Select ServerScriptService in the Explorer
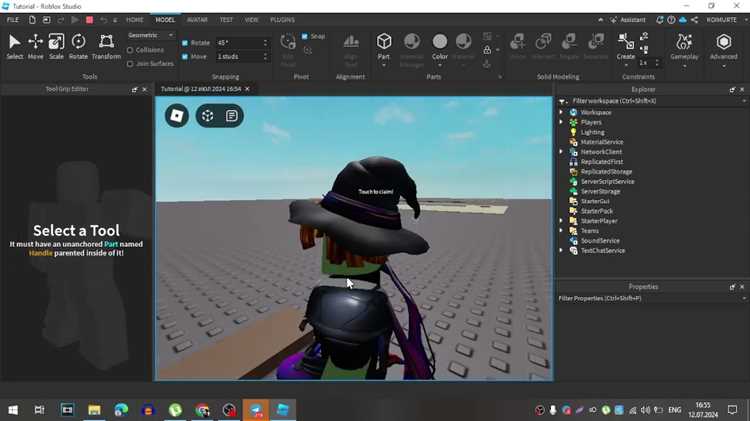750x421 pixels. 607,181
